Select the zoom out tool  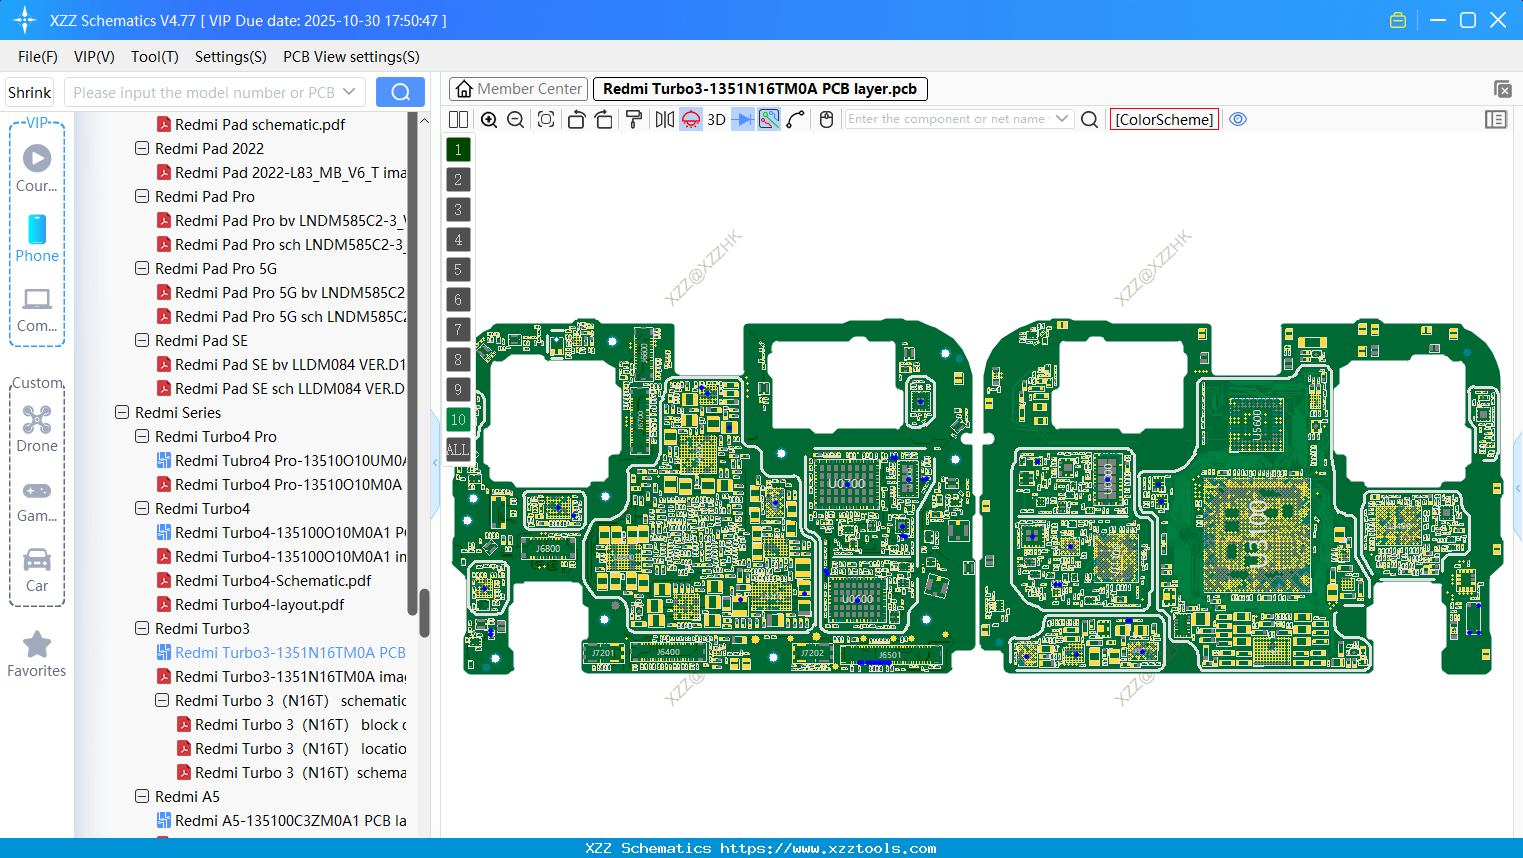[x=514, y=119]
